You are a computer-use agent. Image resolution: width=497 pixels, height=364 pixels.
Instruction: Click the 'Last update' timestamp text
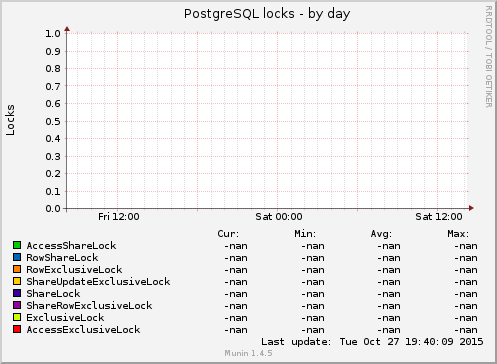point(372,342)
